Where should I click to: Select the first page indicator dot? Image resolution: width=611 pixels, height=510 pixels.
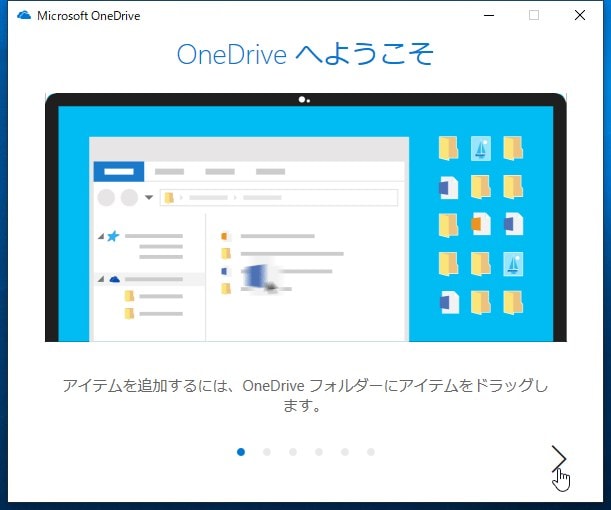coord(241,452)
